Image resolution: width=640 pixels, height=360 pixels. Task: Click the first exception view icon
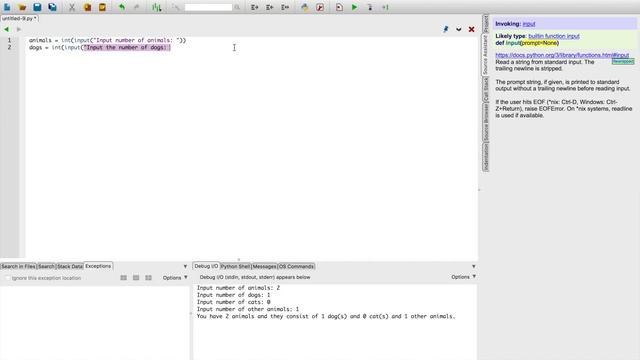tap(123, 278)
